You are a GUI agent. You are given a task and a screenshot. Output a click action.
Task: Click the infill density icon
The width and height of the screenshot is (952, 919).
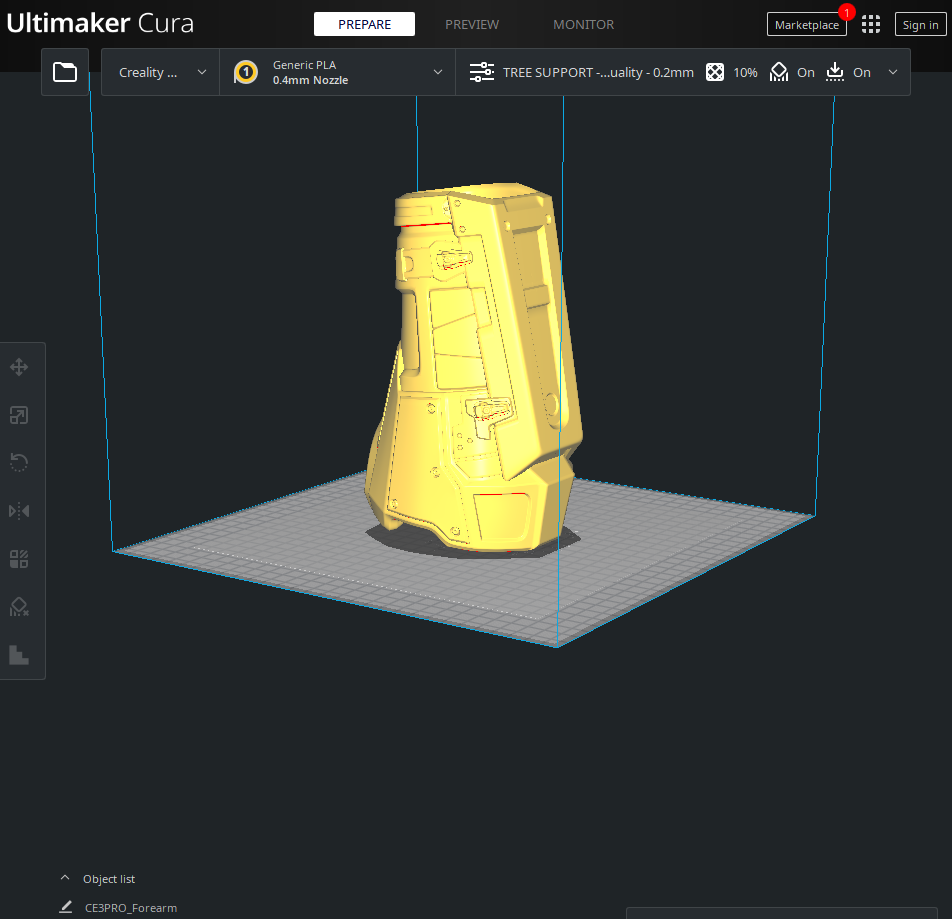pos(715,72)
